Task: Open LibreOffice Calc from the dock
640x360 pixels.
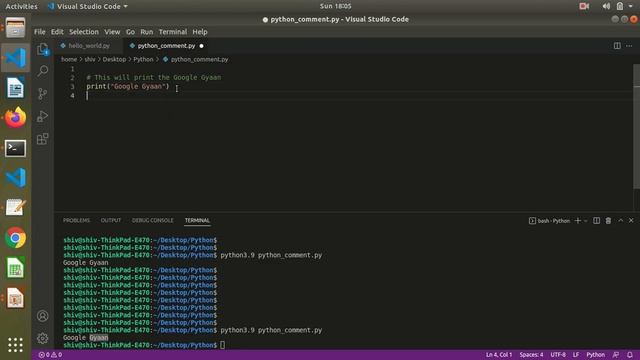Action: (x=16, y=268)
